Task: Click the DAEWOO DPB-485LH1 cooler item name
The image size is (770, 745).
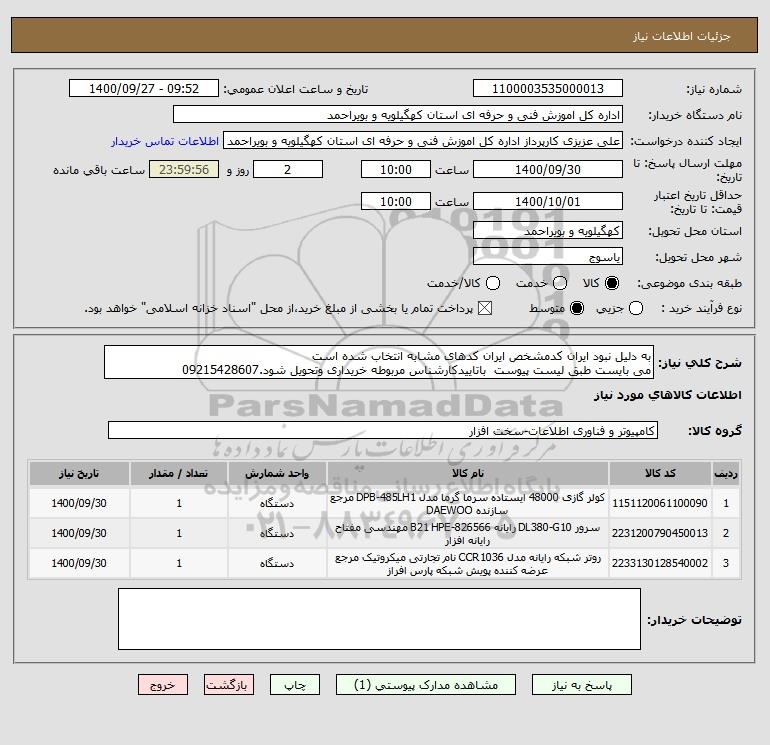Action: (468, 503)
